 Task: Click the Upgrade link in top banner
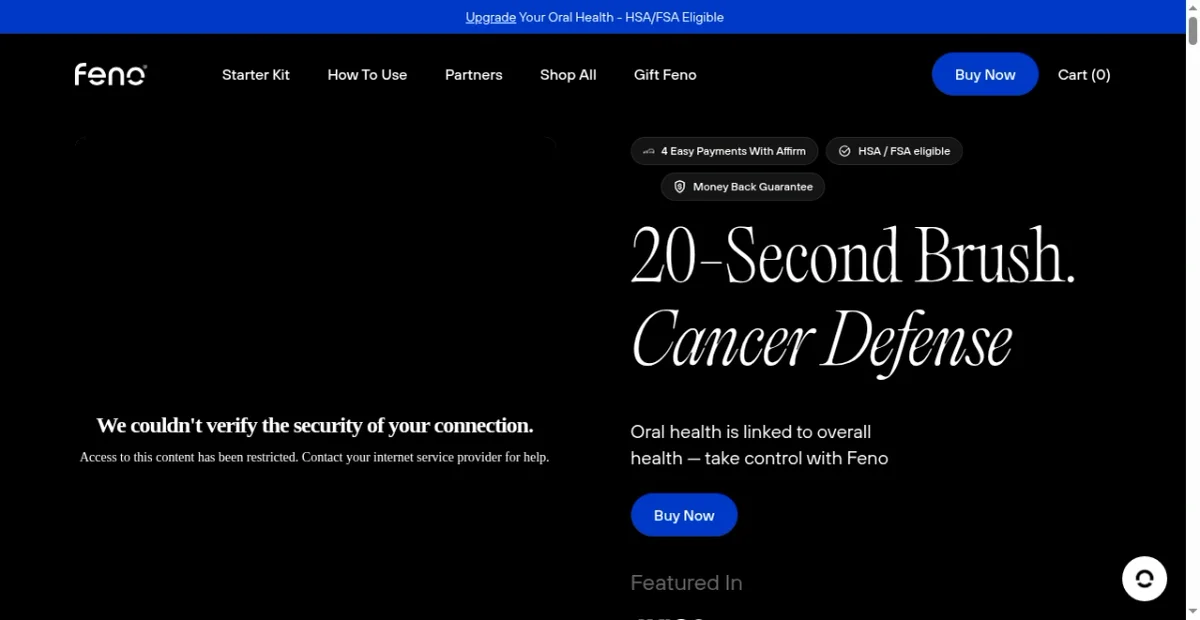click(491, 17)
